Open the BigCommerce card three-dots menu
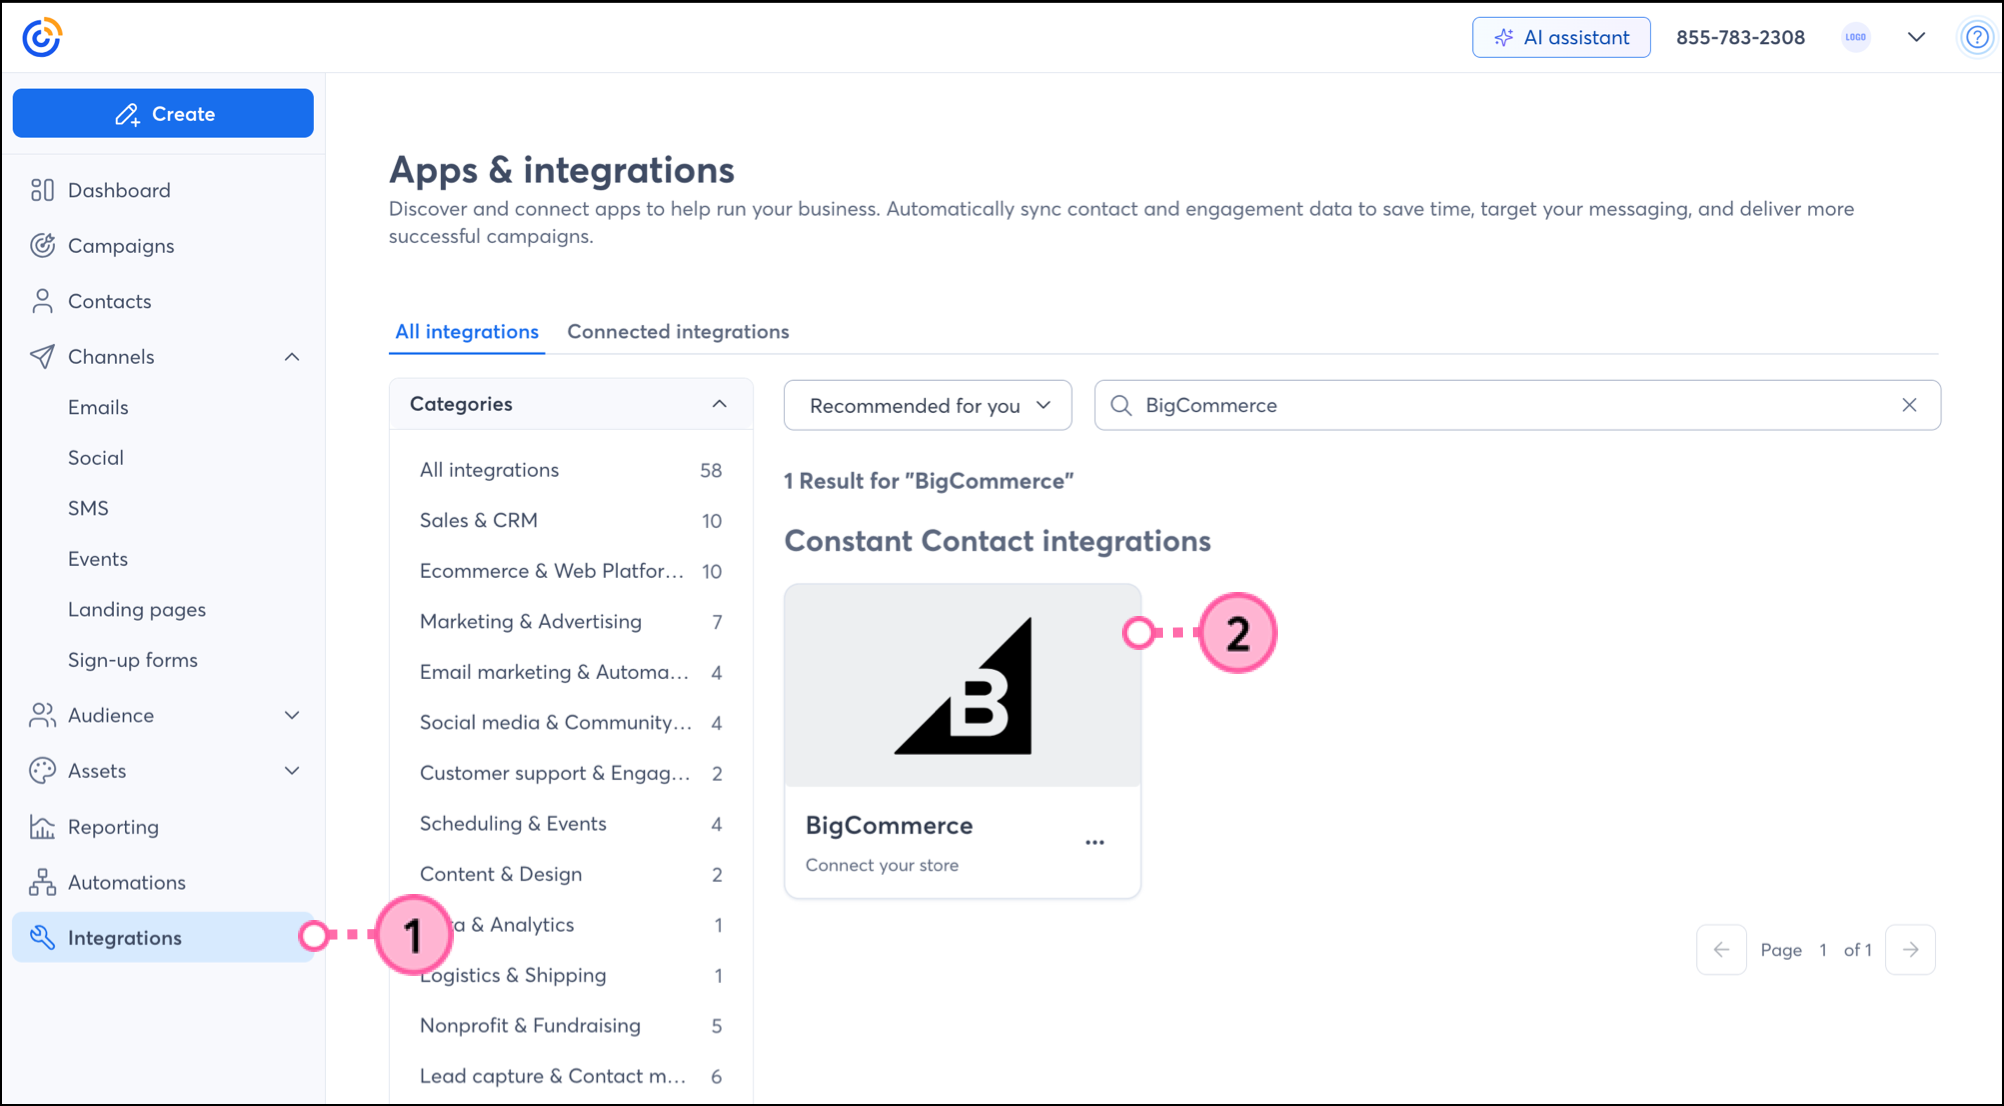The image size is (2004, 1106). pyautogui.click(x=1095, y=843)
